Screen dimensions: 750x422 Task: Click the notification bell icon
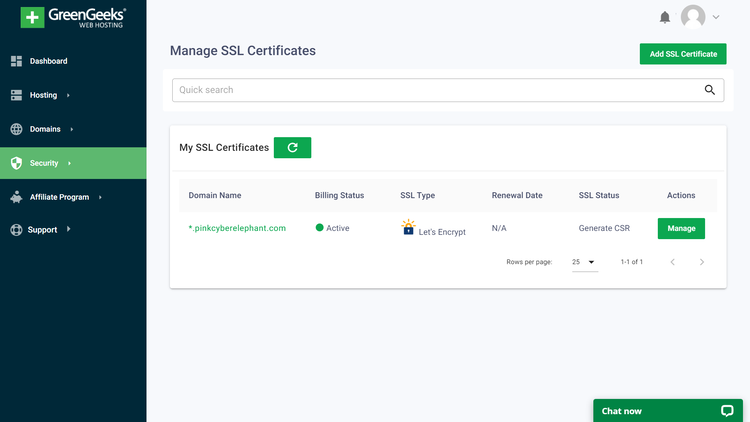(665, 17)
